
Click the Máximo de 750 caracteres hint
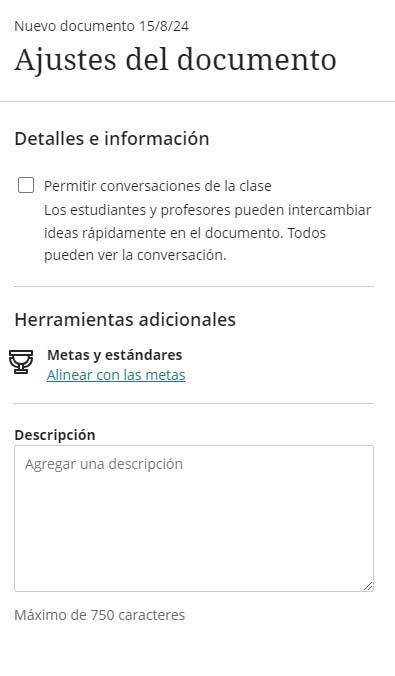tap(100, 615)
